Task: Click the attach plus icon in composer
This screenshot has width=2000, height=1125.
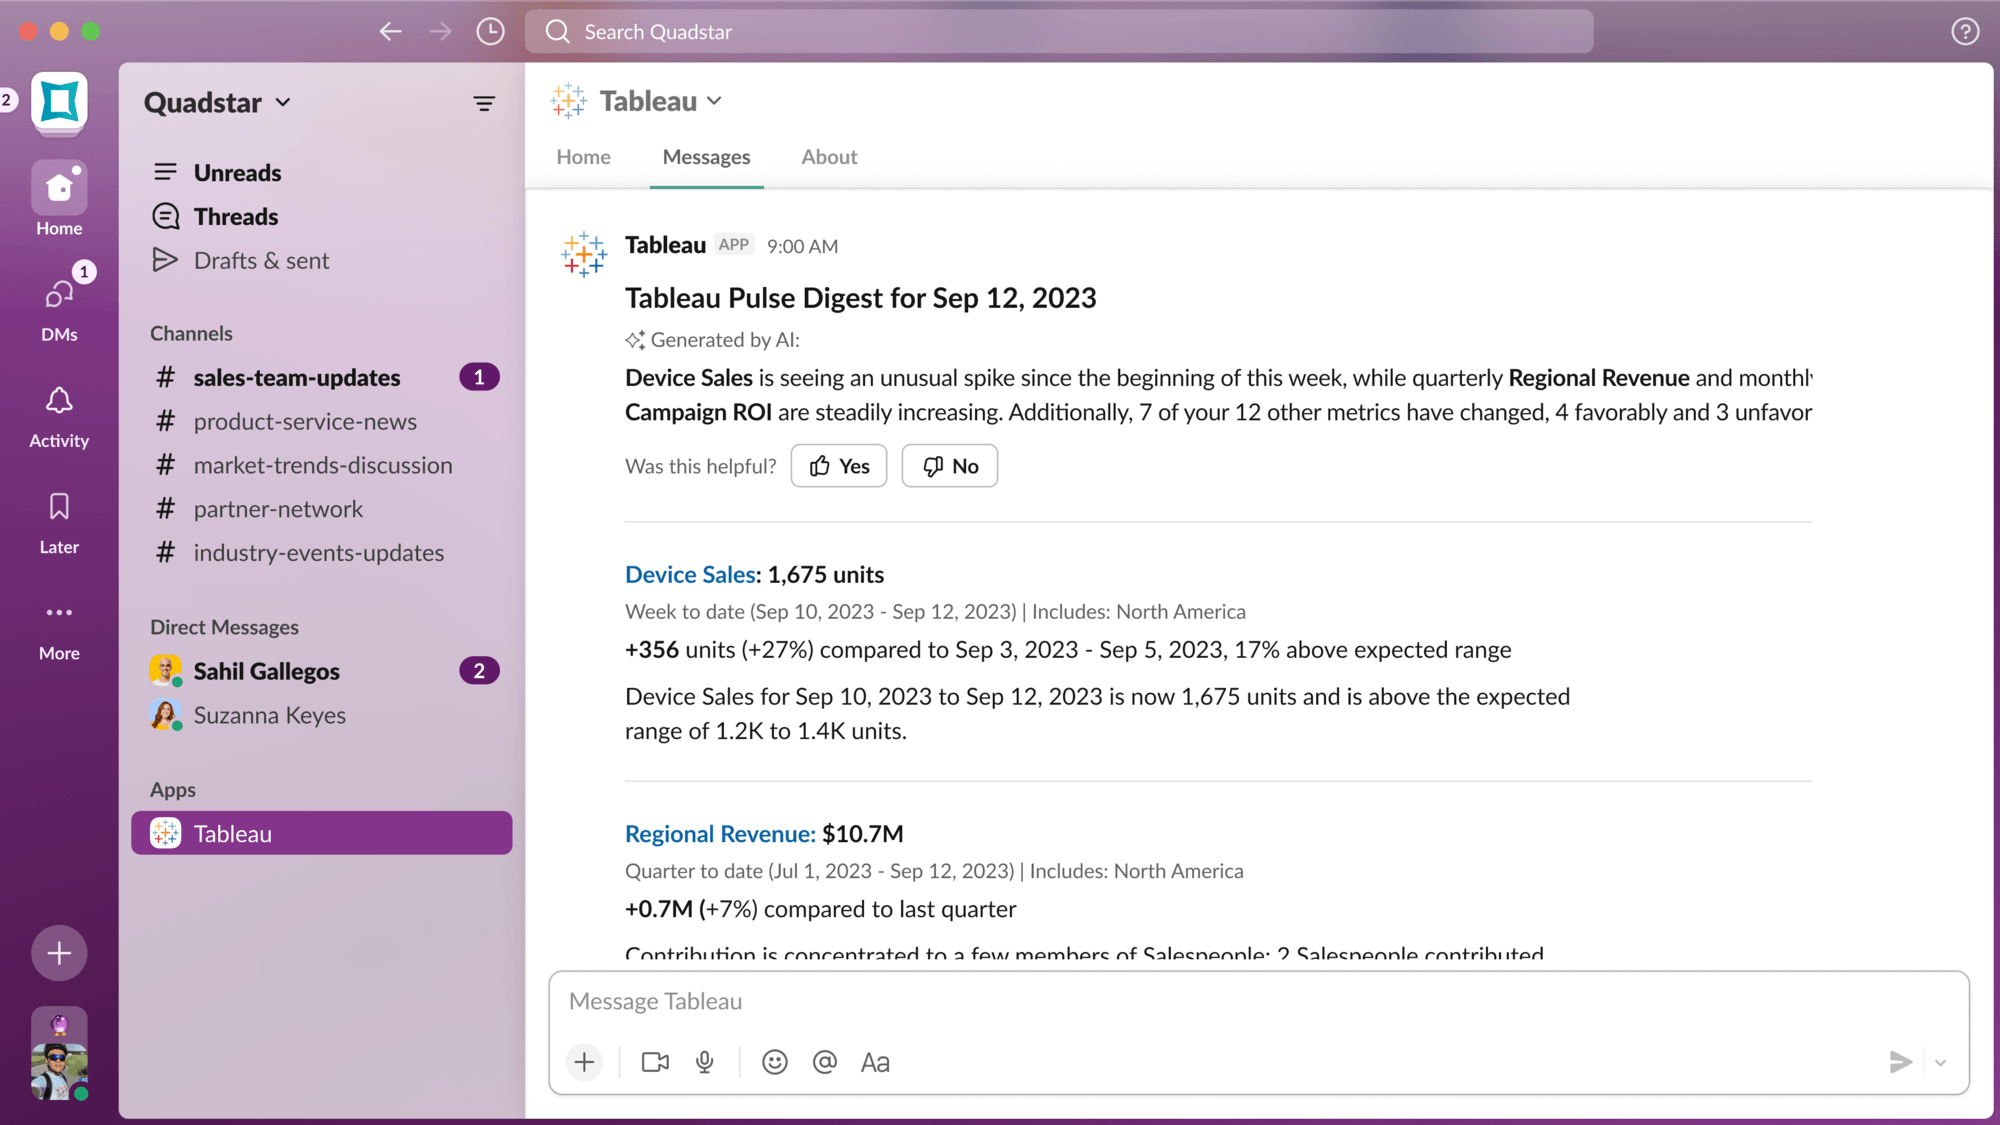Action: 584,1062
